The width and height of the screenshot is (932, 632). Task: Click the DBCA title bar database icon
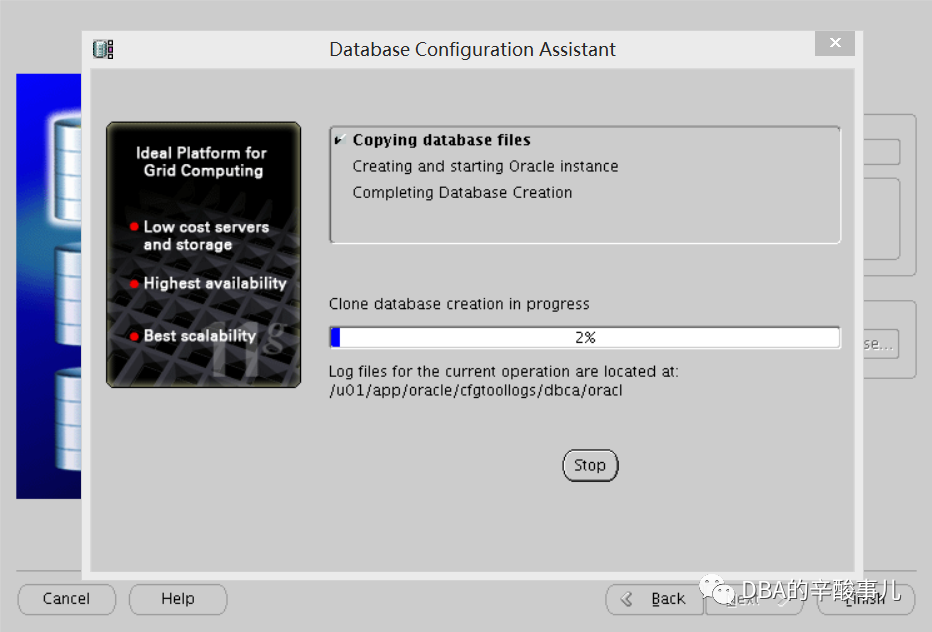tap(103, 49)
